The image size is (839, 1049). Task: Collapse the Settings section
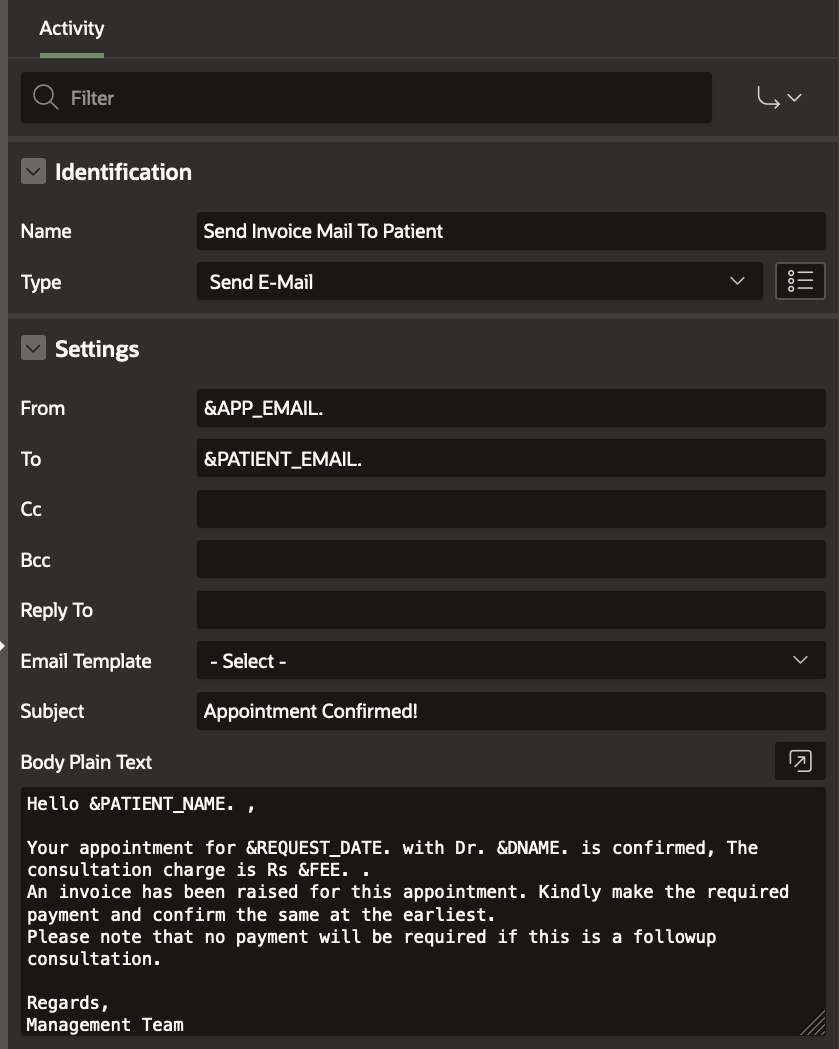click(33, 349)
